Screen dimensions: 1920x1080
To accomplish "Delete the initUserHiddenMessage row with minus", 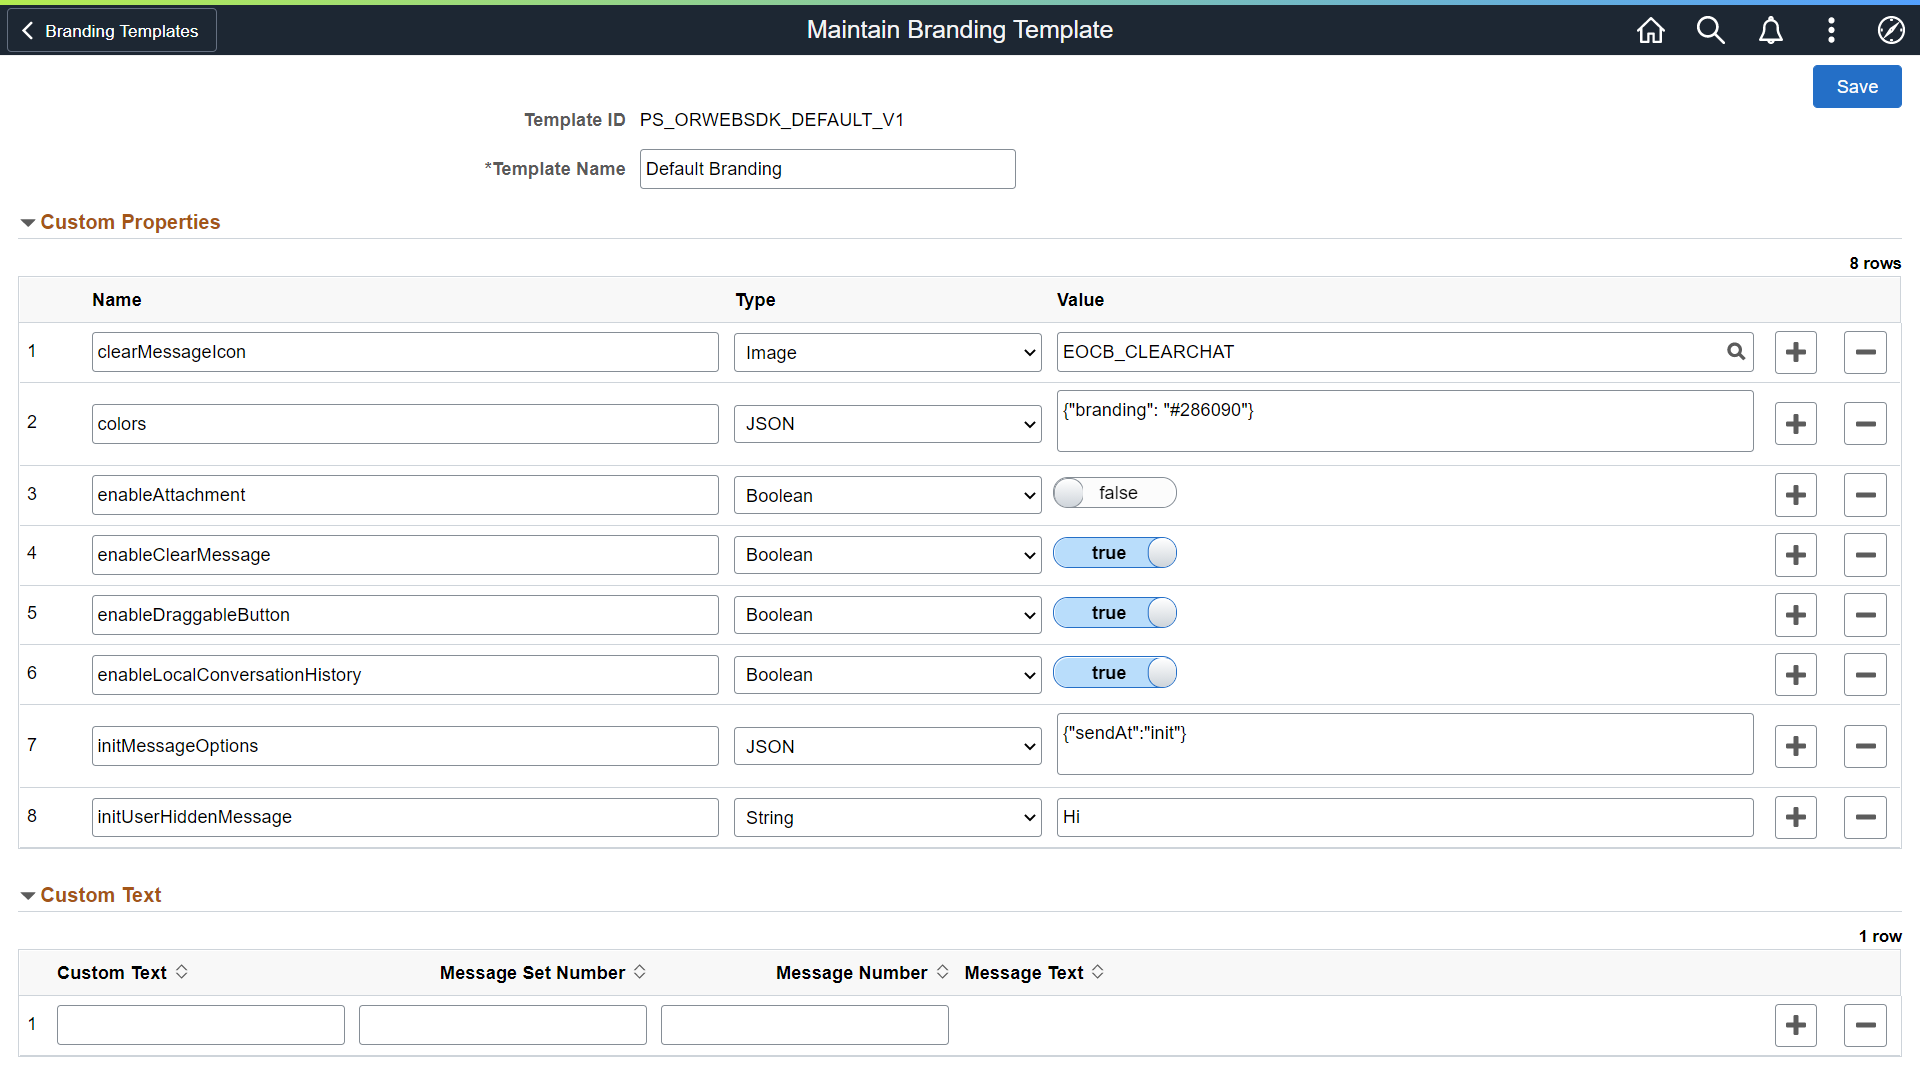I will [x=1865, y=817].
